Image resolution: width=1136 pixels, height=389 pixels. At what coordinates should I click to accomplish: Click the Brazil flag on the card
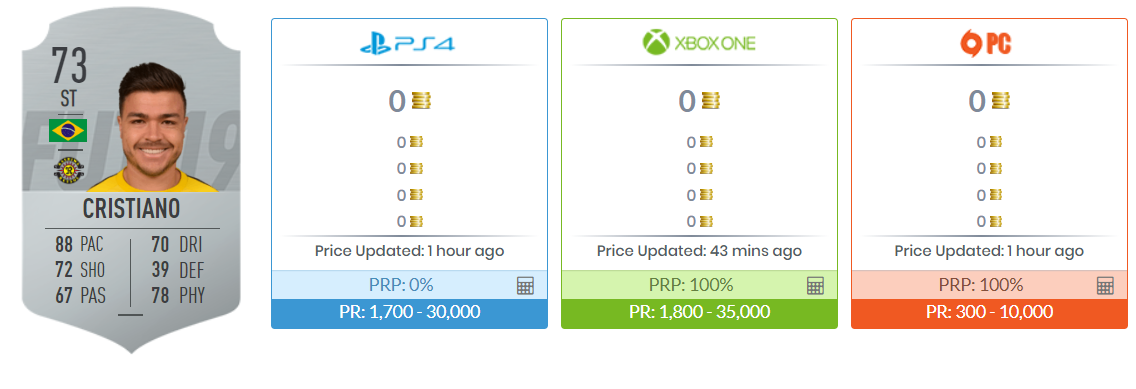coord(68,130)
